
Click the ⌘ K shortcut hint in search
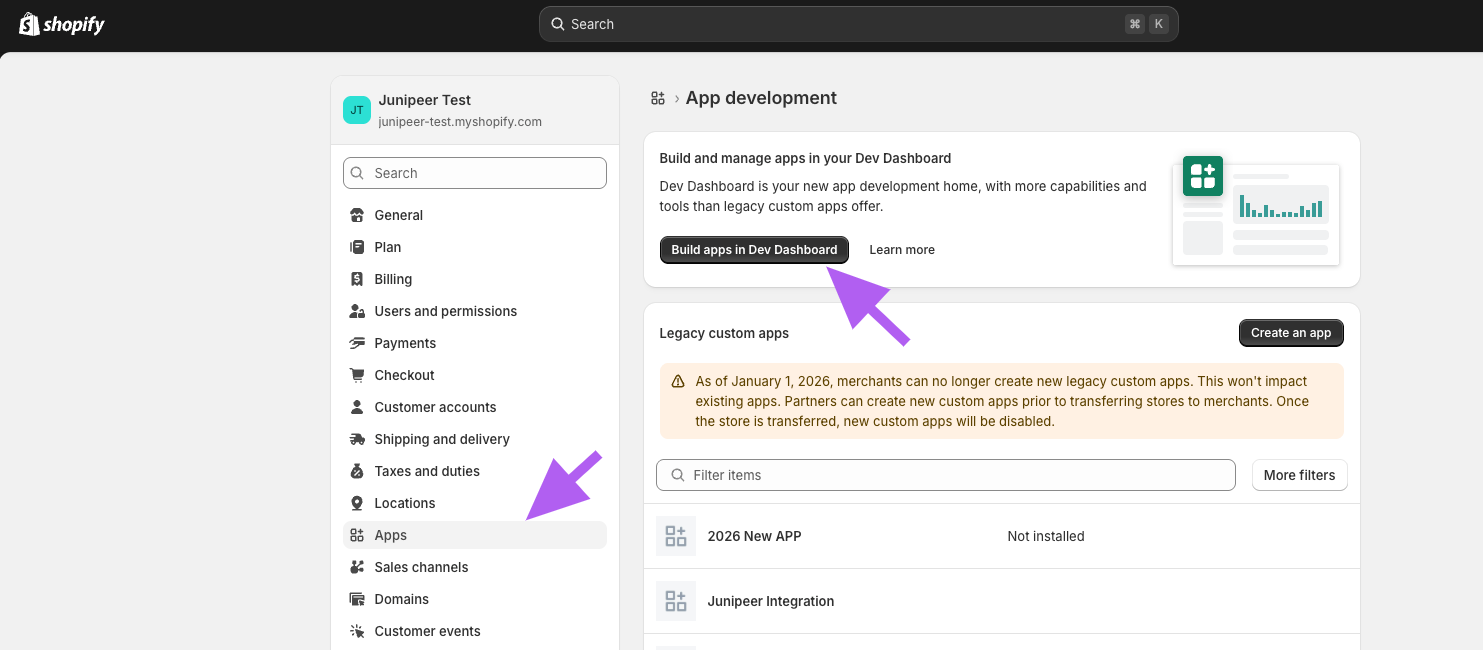[x=1147, y=24]
